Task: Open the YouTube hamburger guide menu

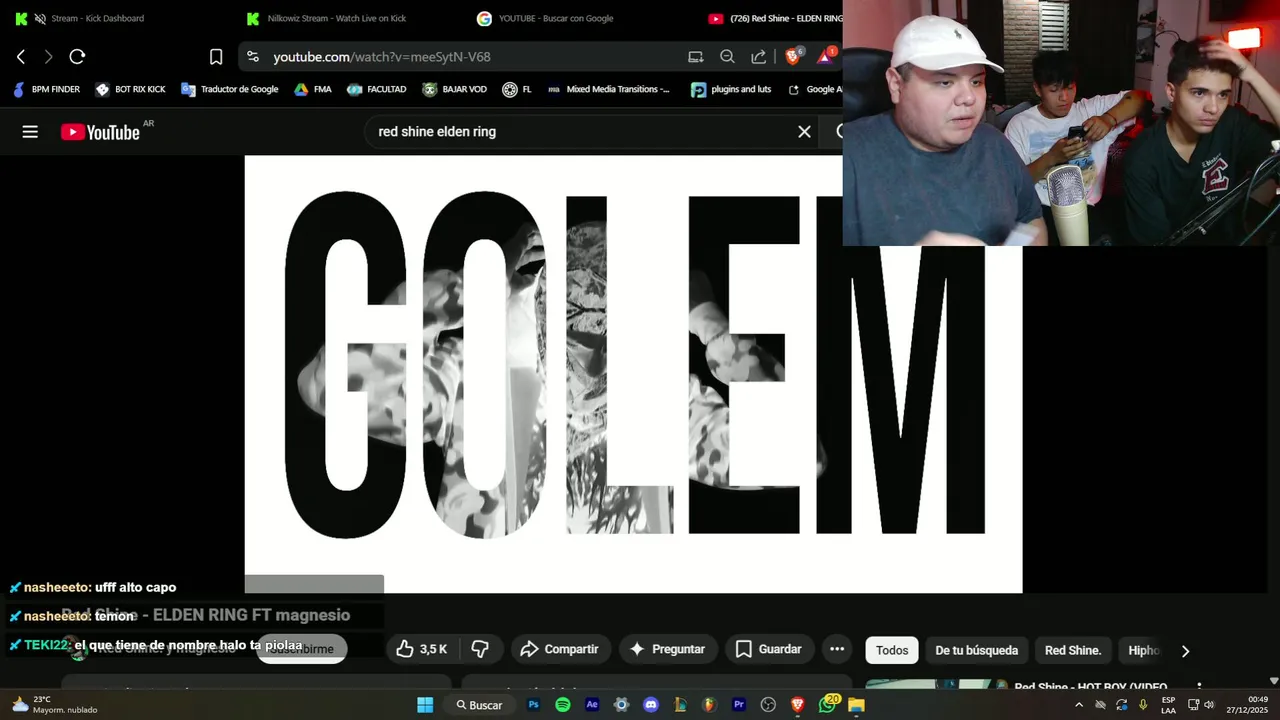Action: (x=30, y=131)
